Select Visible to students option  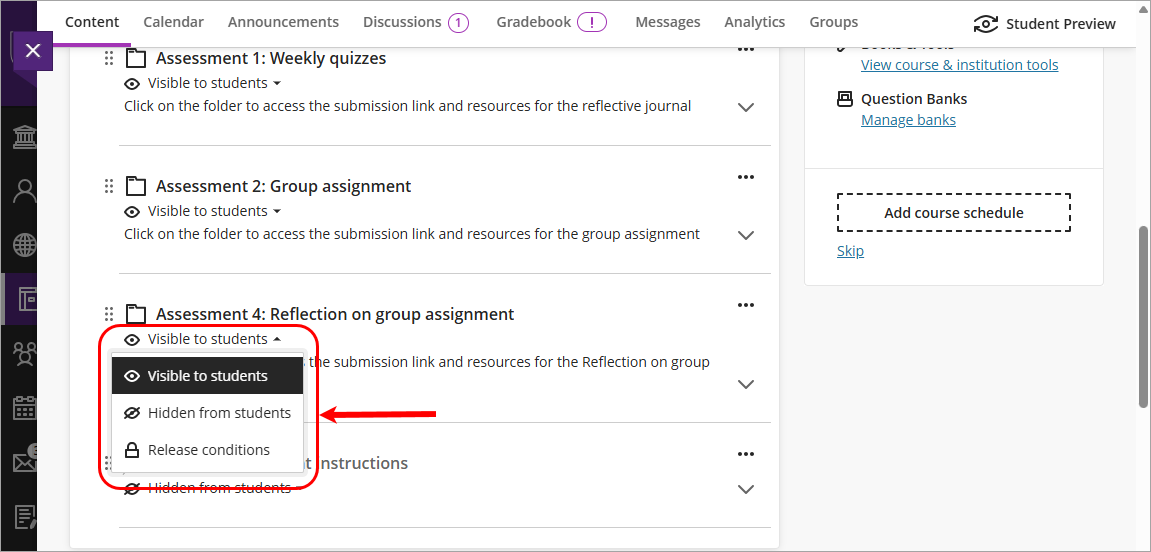coord(207,376)
